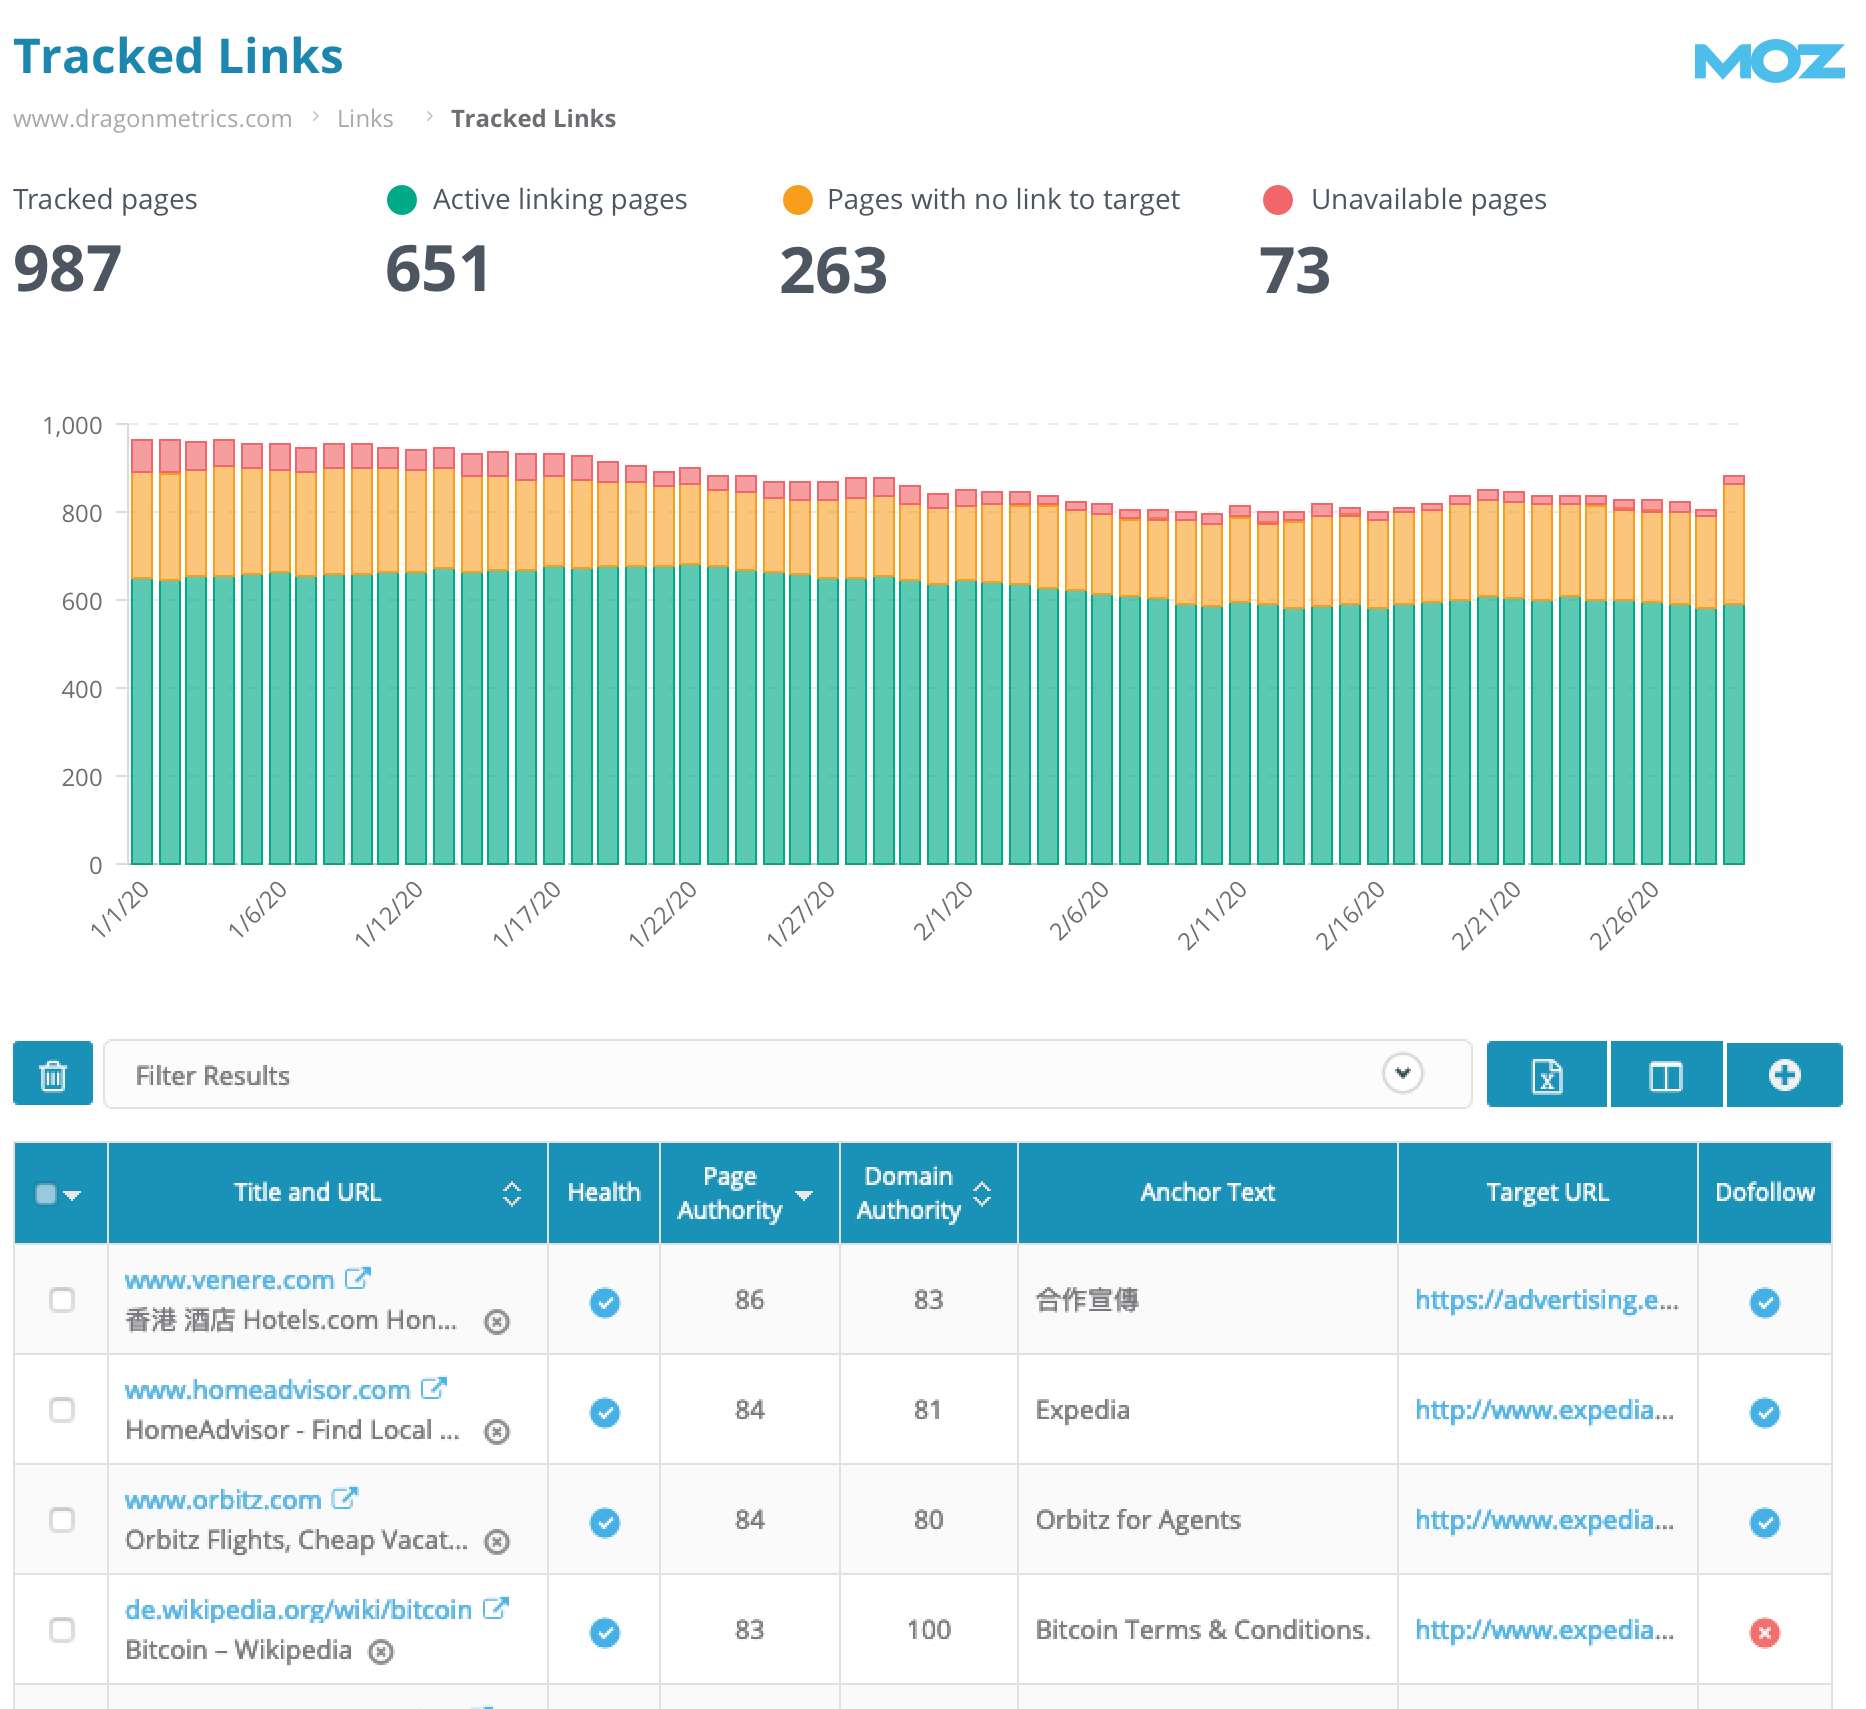This screenshot has height=1709, width=1866.
Task: Click the remove icon next to HomeAdvisor row
Action: 497,1432
